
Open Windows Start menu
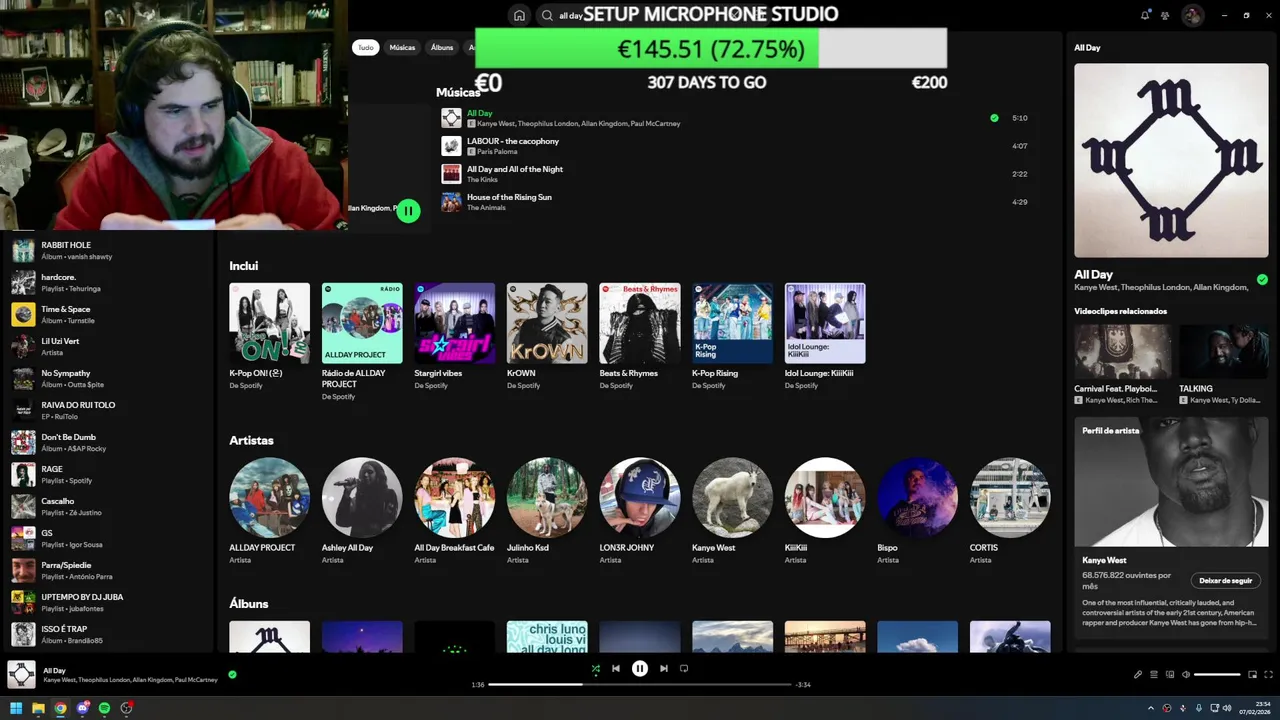(x=16, y=708)
